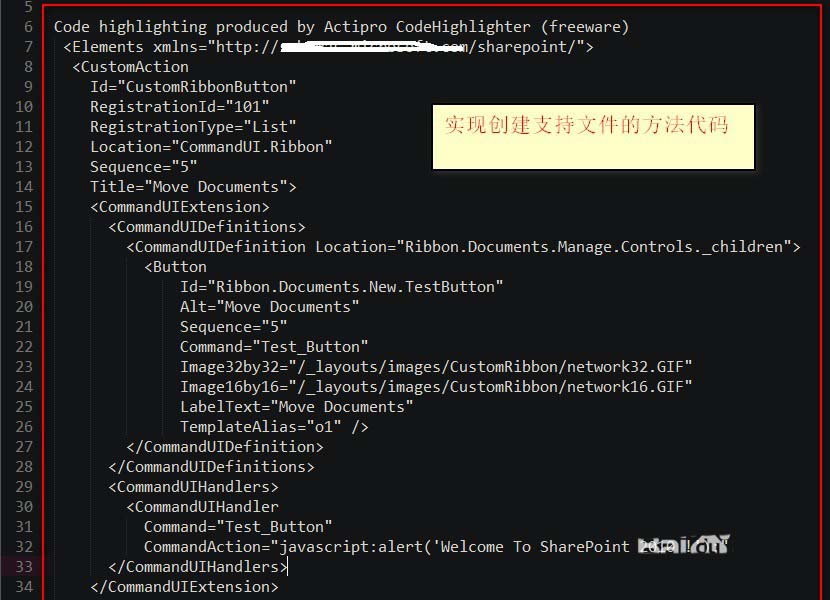The image size is (830, 600).
Task: Click the TemplateAlias="o1" attribute
Action: 274,426
